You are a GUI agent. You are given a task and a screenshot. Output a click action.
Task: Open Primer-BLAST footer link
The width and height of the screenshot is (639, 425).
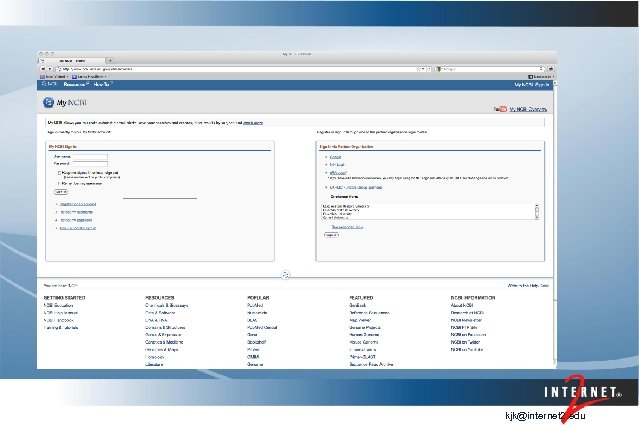point(362,357)
